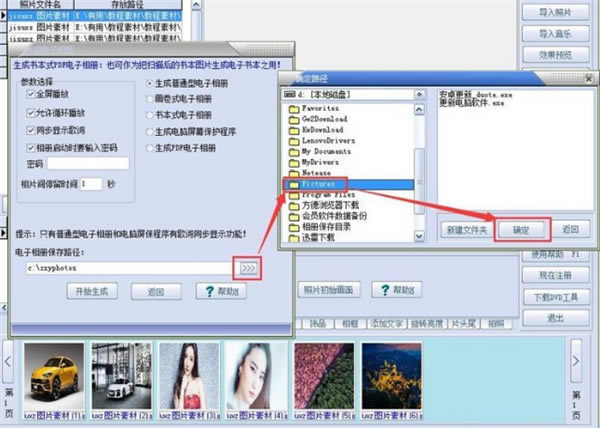Click the 导入照片 button
This screenshot has width=600, height=428.
click(555, 12)
